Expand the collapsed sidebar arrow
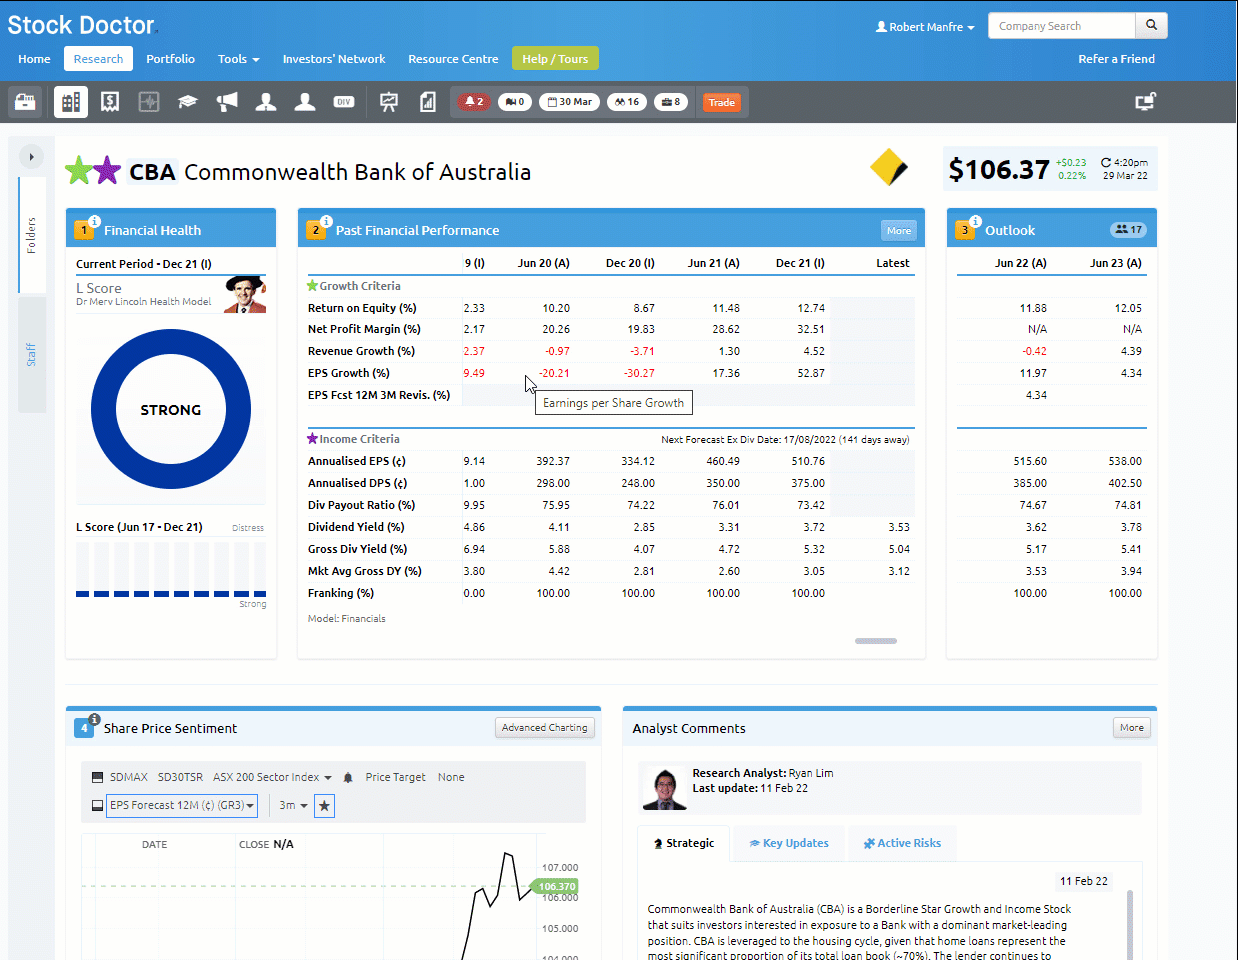The height and width of the screenshot is (960, 1238). pyautogui.click(x=31, y=157)
